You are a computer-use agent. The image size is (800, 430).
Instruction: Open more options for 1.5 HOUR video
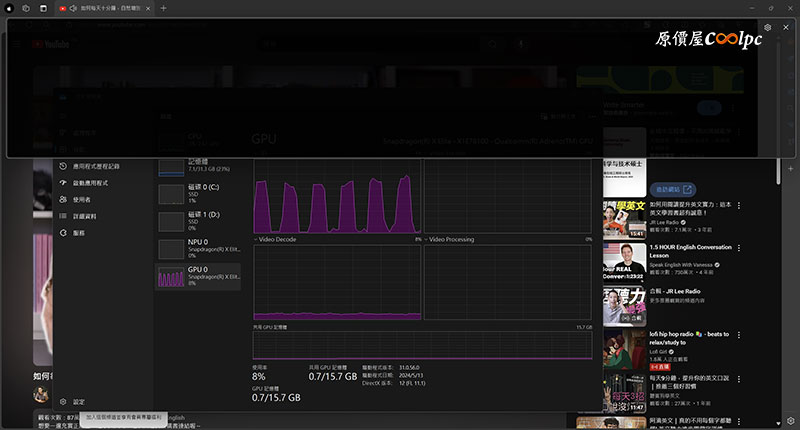tap(739, 248)
